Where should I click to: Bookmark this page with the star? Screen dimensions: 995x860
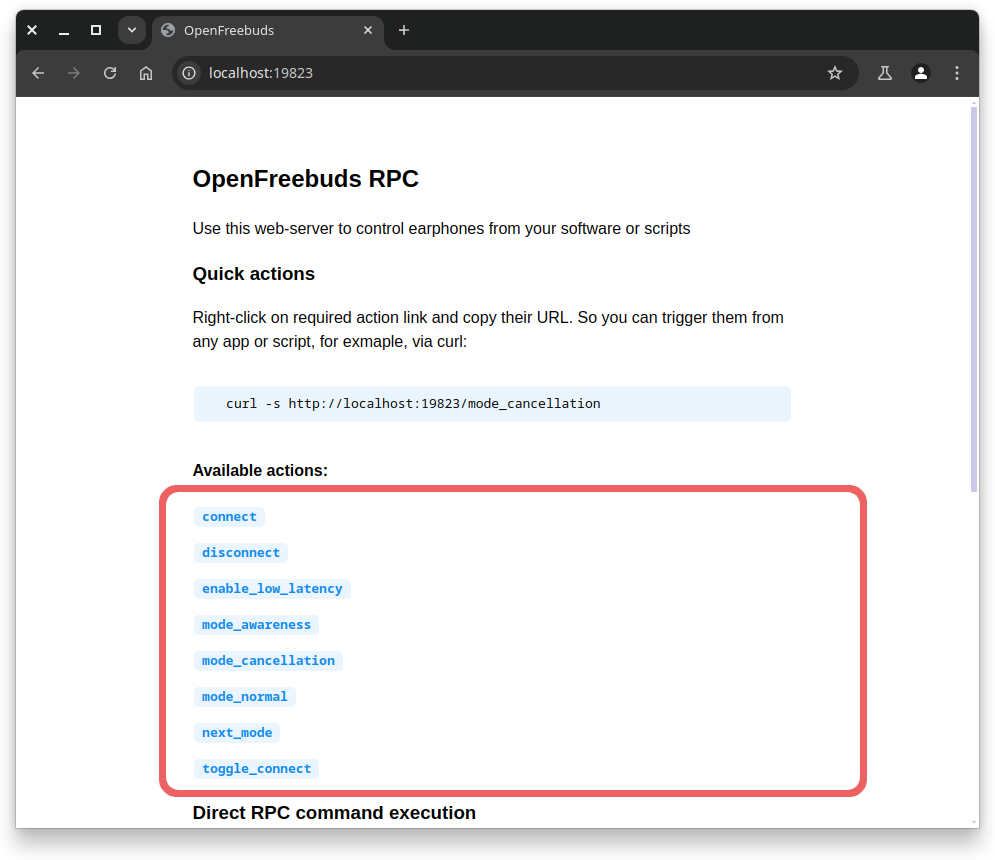tap(835, 72)
